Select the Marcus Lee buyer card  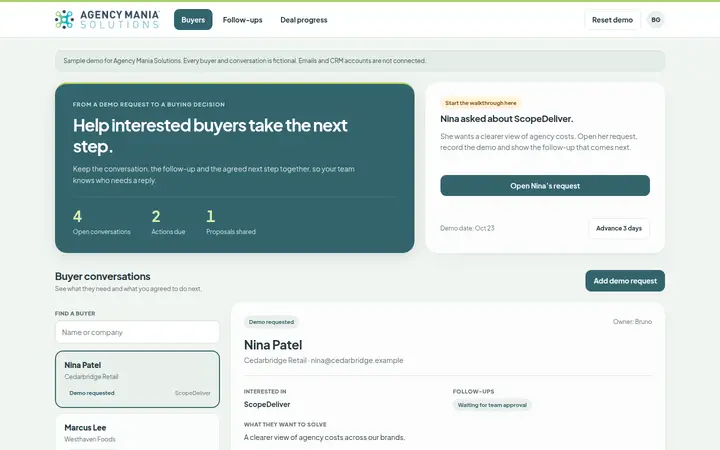point(137,432)
